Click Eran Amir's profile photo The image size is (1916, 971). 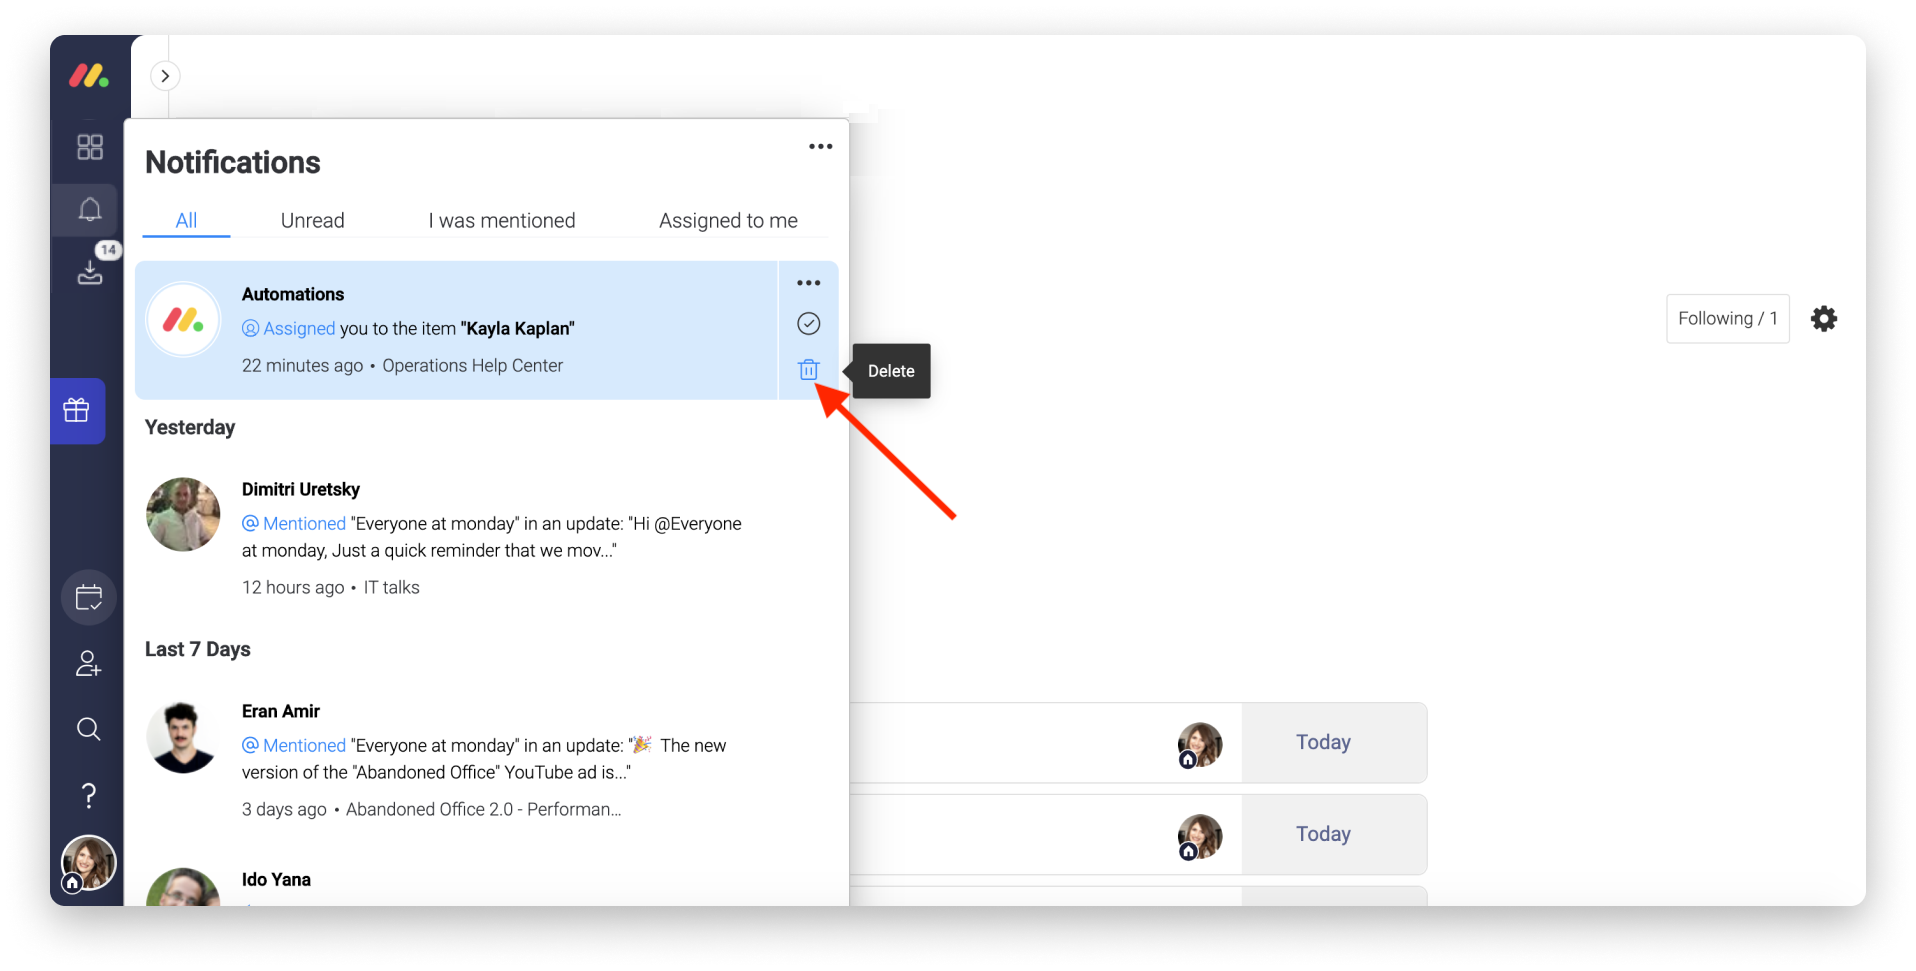coord(183,737)
